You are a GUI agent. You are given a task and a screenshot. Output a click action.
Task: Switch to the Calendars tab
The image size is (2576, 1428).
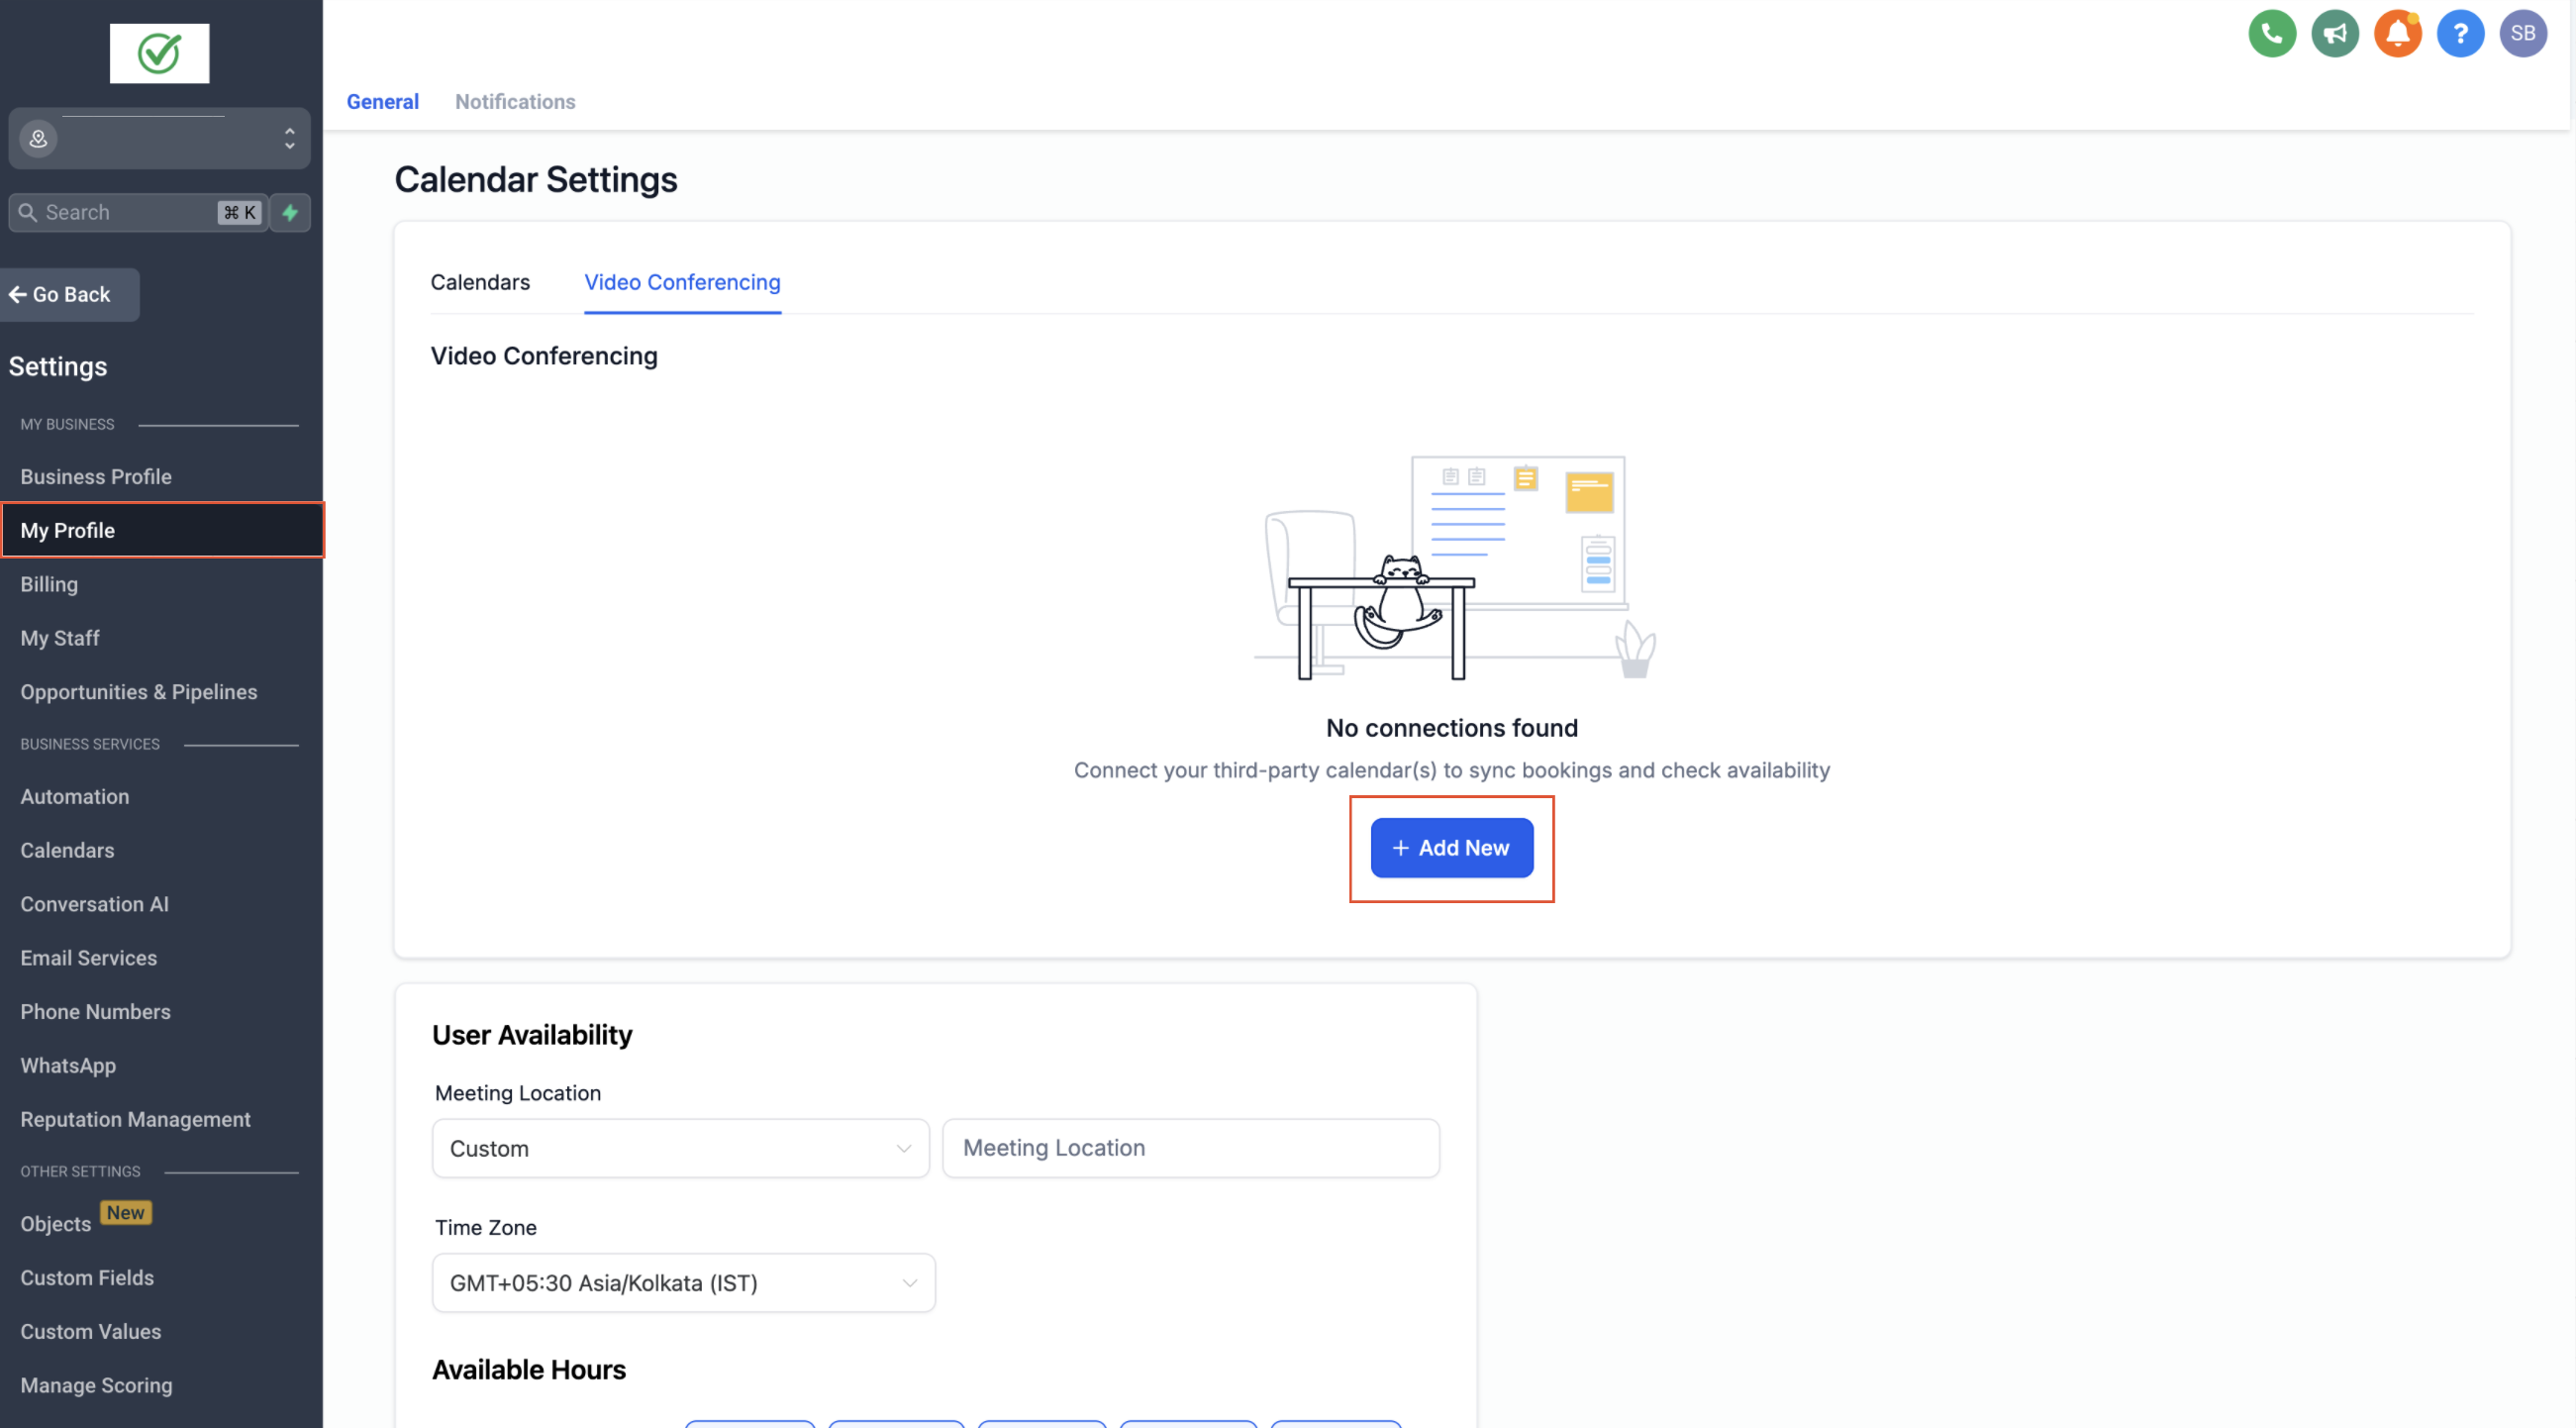(480, 282)
